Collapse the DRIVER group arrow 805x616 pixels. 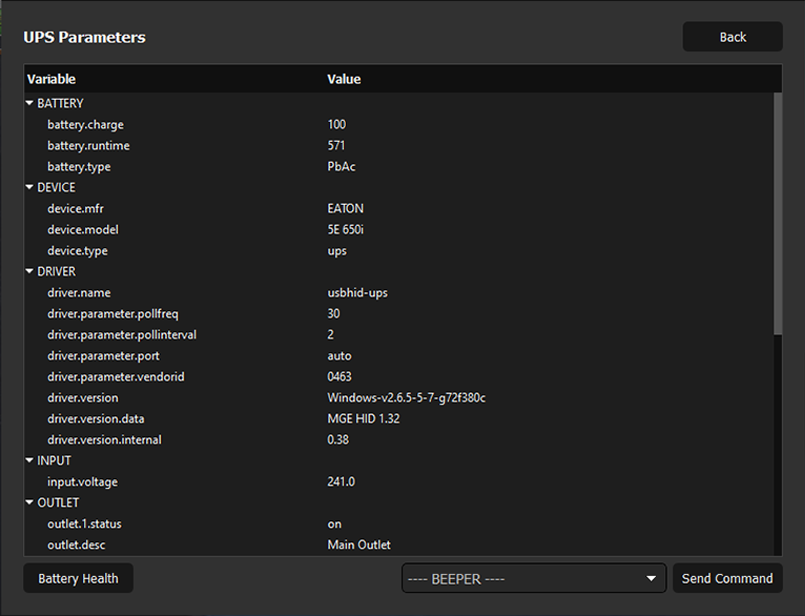30,271
